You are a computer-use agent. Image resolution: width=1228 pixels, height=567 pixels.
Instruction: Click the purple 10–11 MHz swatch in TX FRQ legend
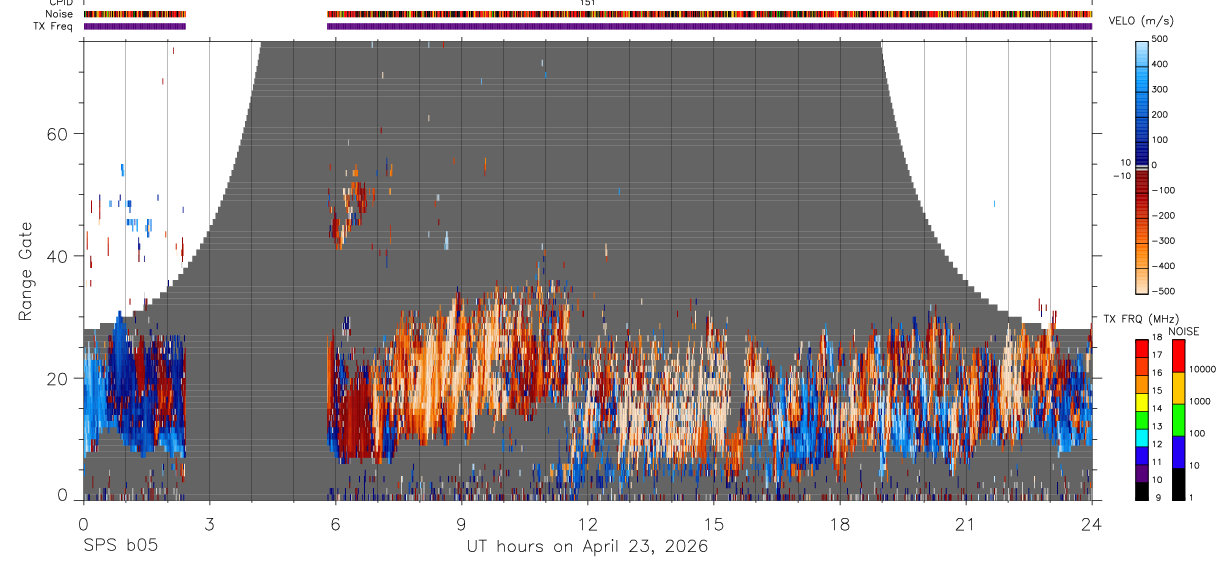(x=1143, y=474)
